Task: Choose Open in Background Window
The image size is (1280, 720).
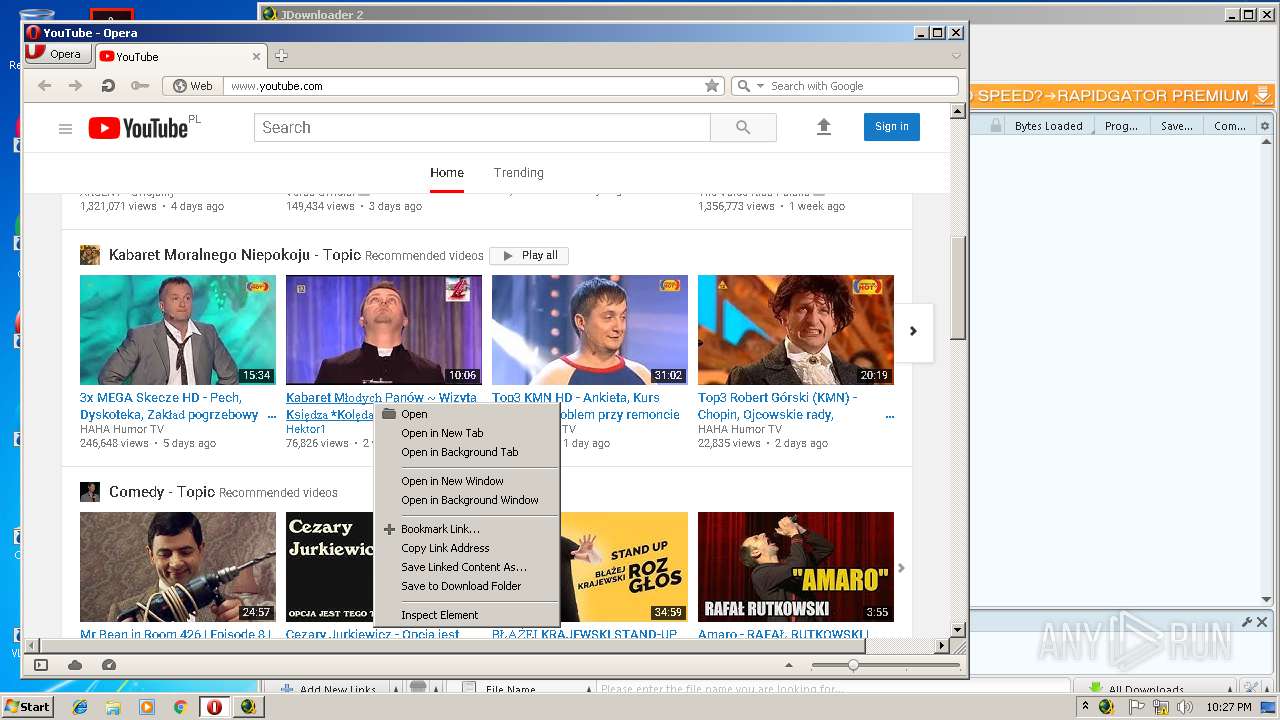Action: pyautogui.click(x=466, y=500)
